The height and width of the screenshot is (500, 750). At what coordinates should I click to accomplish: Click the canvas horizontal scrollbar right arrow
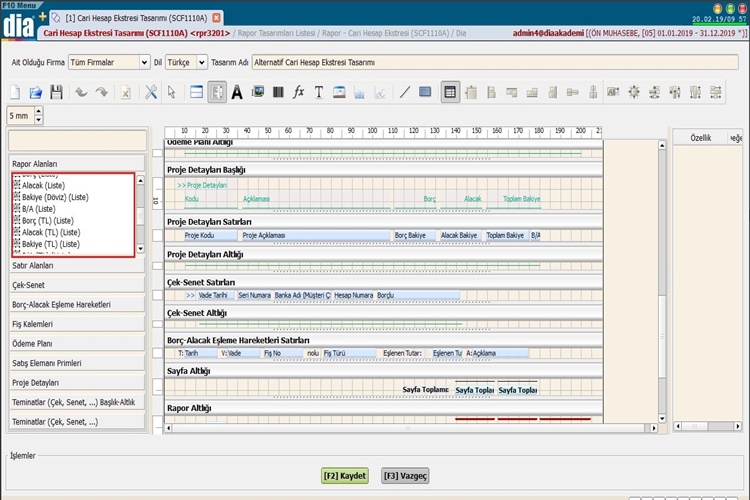pyautogui.click(x=654, y=428)
